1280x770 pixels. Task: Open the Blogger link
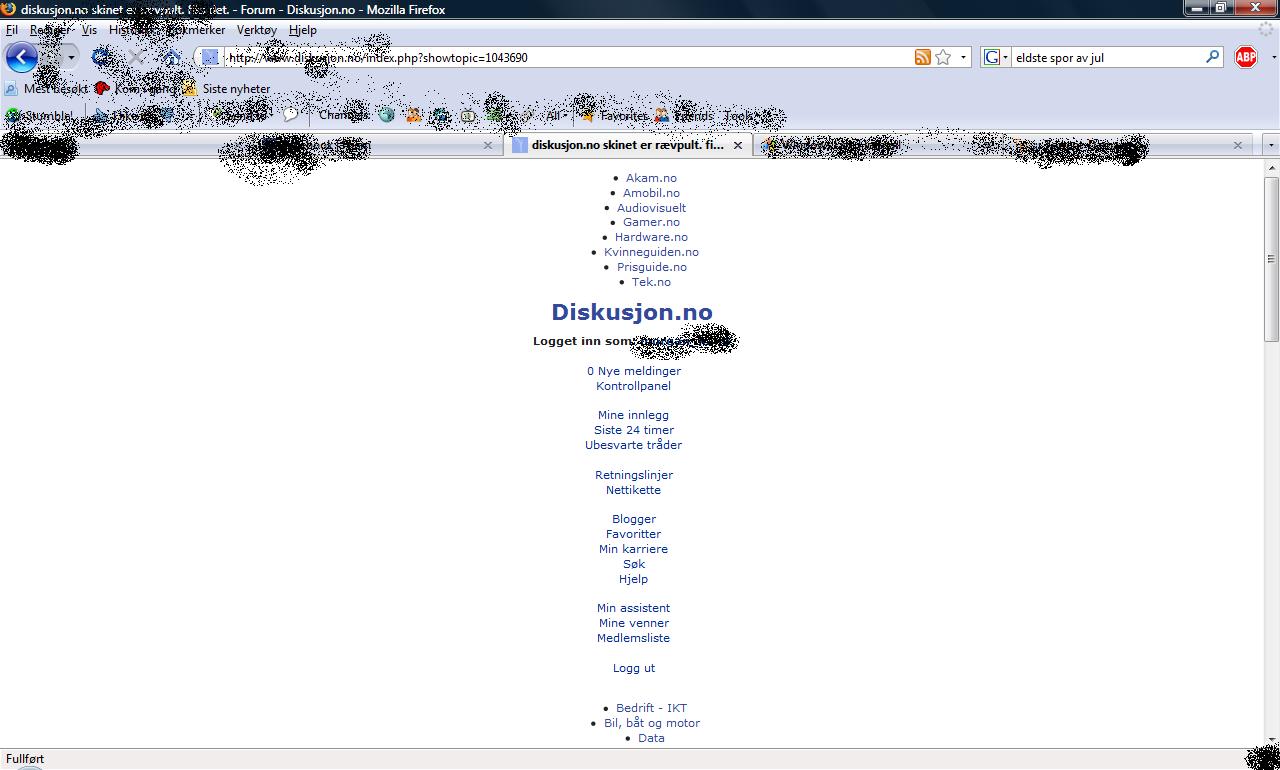(x=634, y=519)
